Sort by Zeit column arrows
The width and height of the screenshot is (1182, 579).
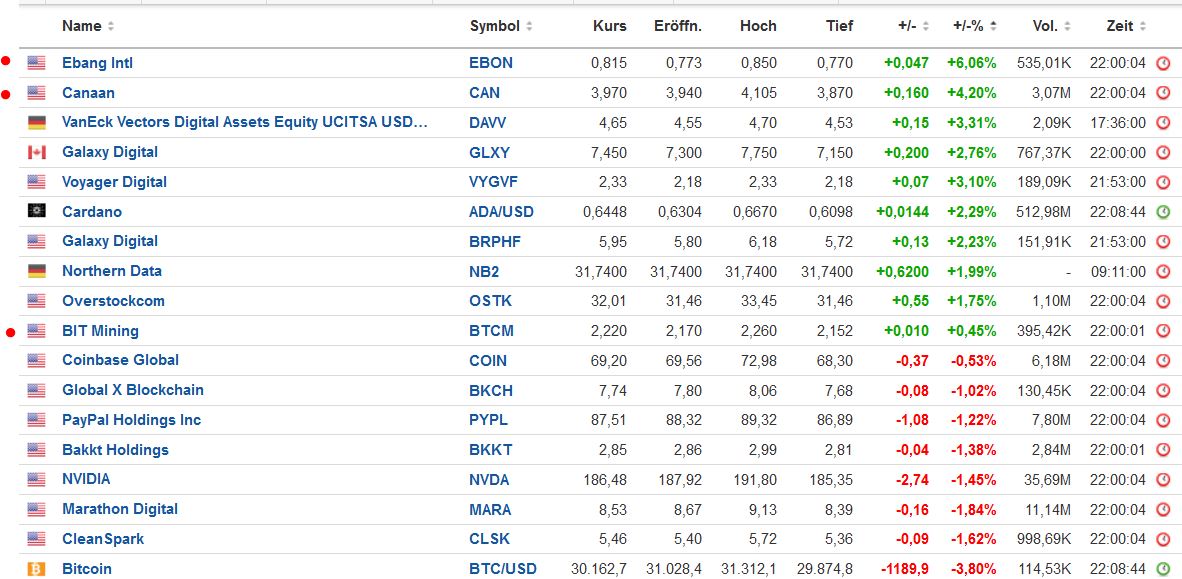click(x=1143, y=26)
